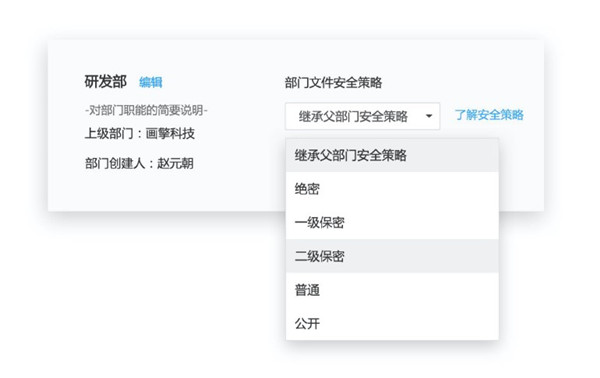Viewport: 600px width, 378px height.
Task: Click the 对部门职能的简要说明 description text
Action: point(146,110)
